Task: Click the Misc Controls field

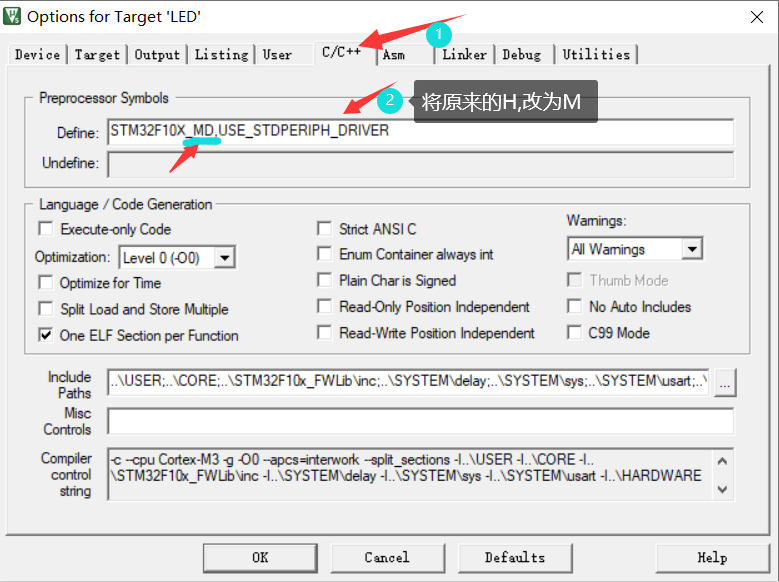Action: click(420, 421)
